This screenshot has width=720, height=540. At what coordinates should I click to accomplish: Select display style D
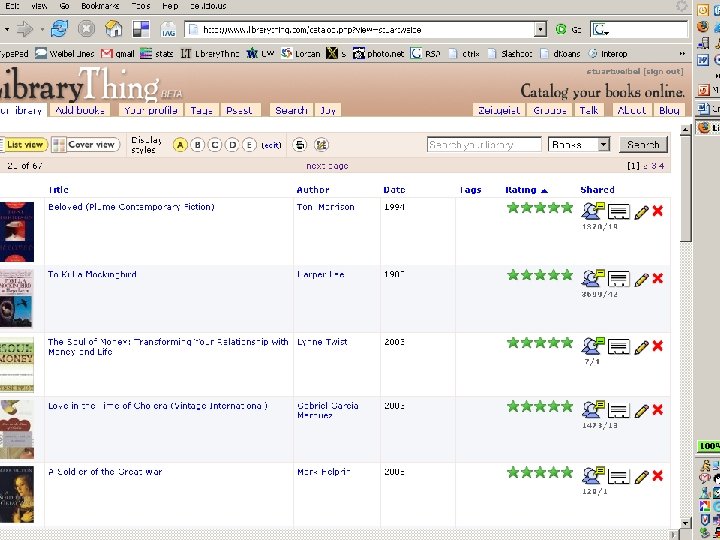(x=232, y=145)
